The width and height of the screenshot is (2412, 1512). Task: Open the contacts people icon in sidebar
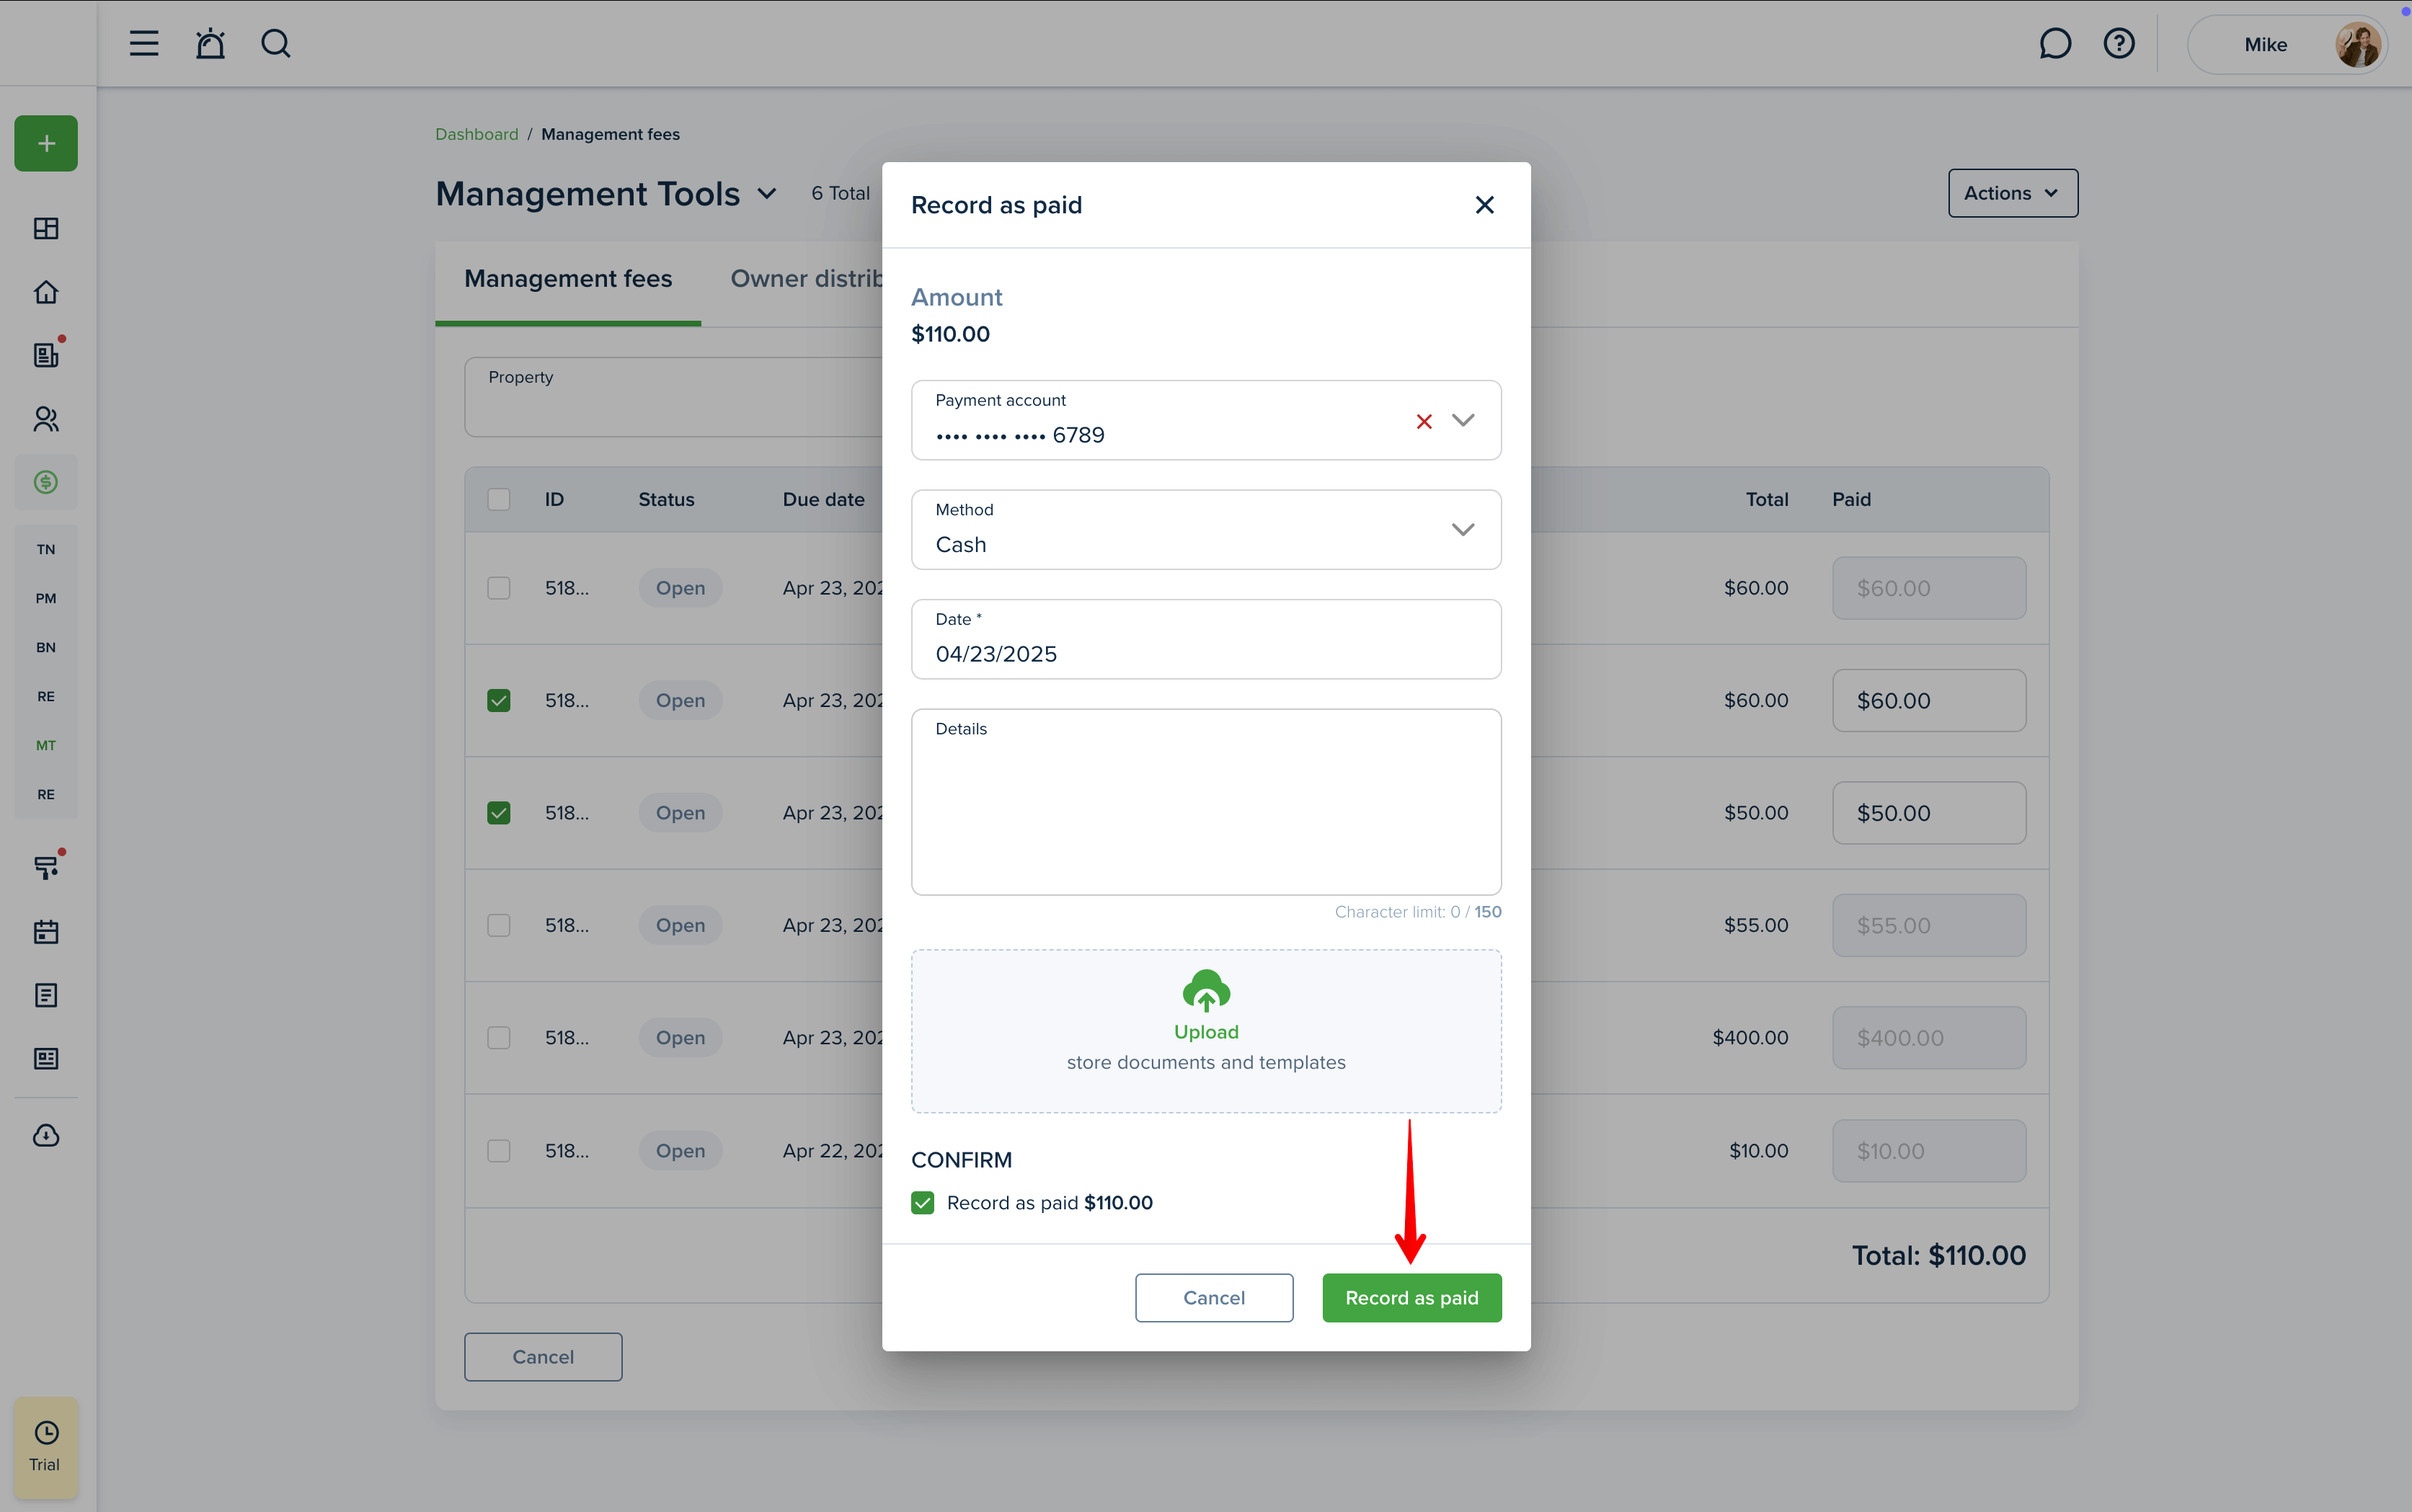tap(46, 419)
